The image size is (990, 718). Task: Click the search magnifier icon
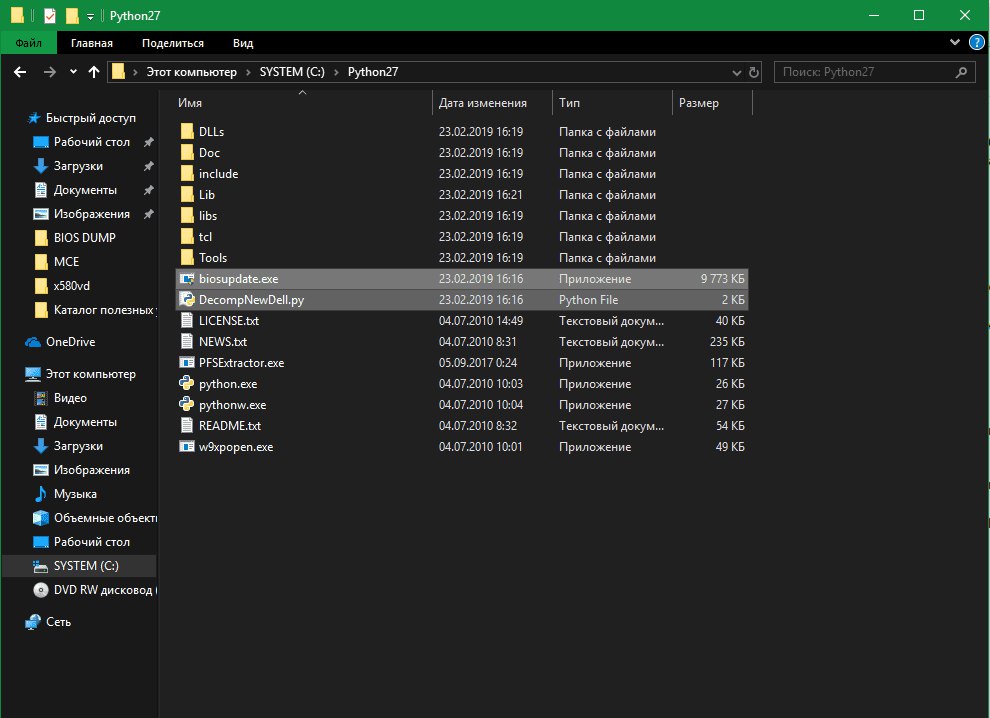point(962,72)
